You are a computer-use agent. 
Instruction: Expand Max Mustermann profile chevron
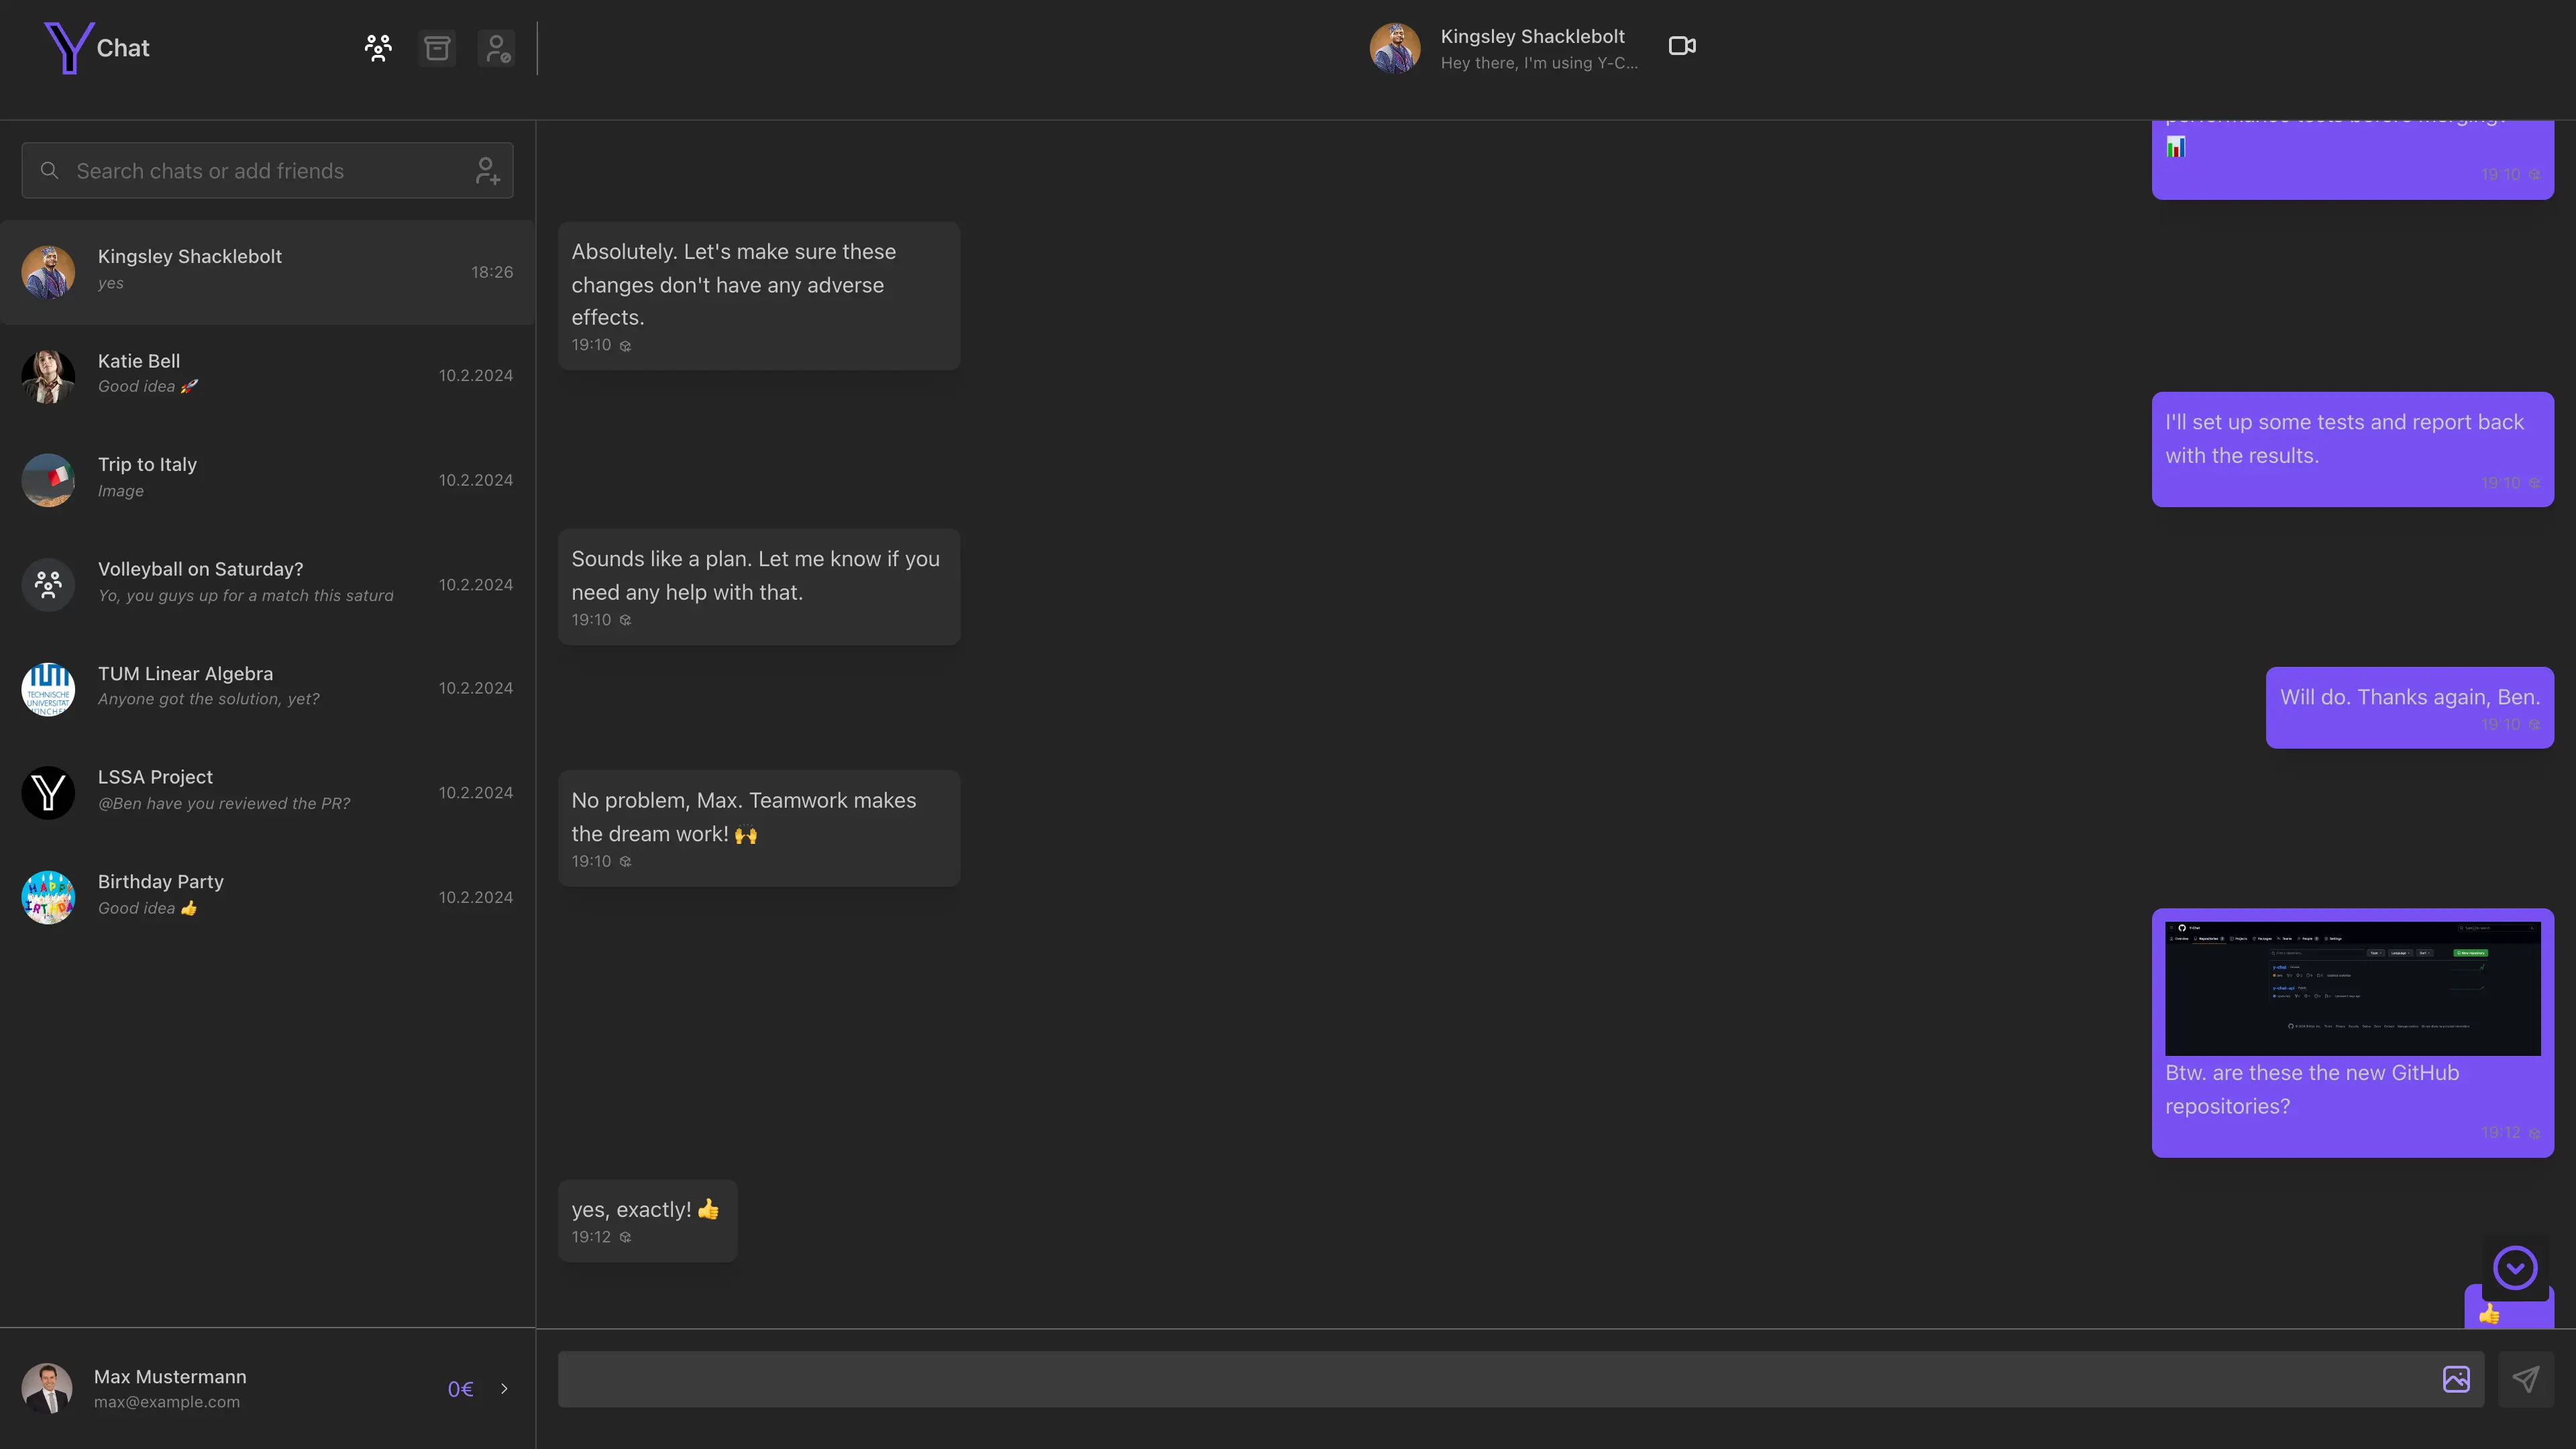504,1388
